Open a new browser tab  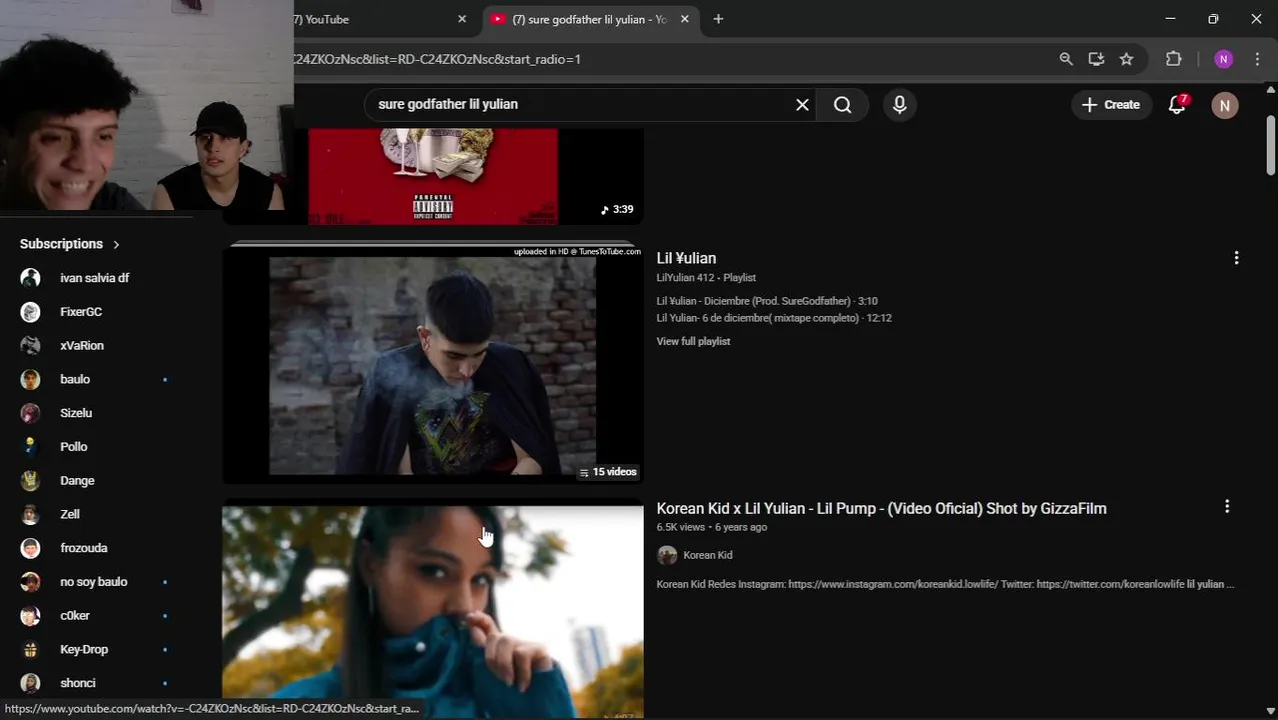pyautogui.click(x=718, y=19)
